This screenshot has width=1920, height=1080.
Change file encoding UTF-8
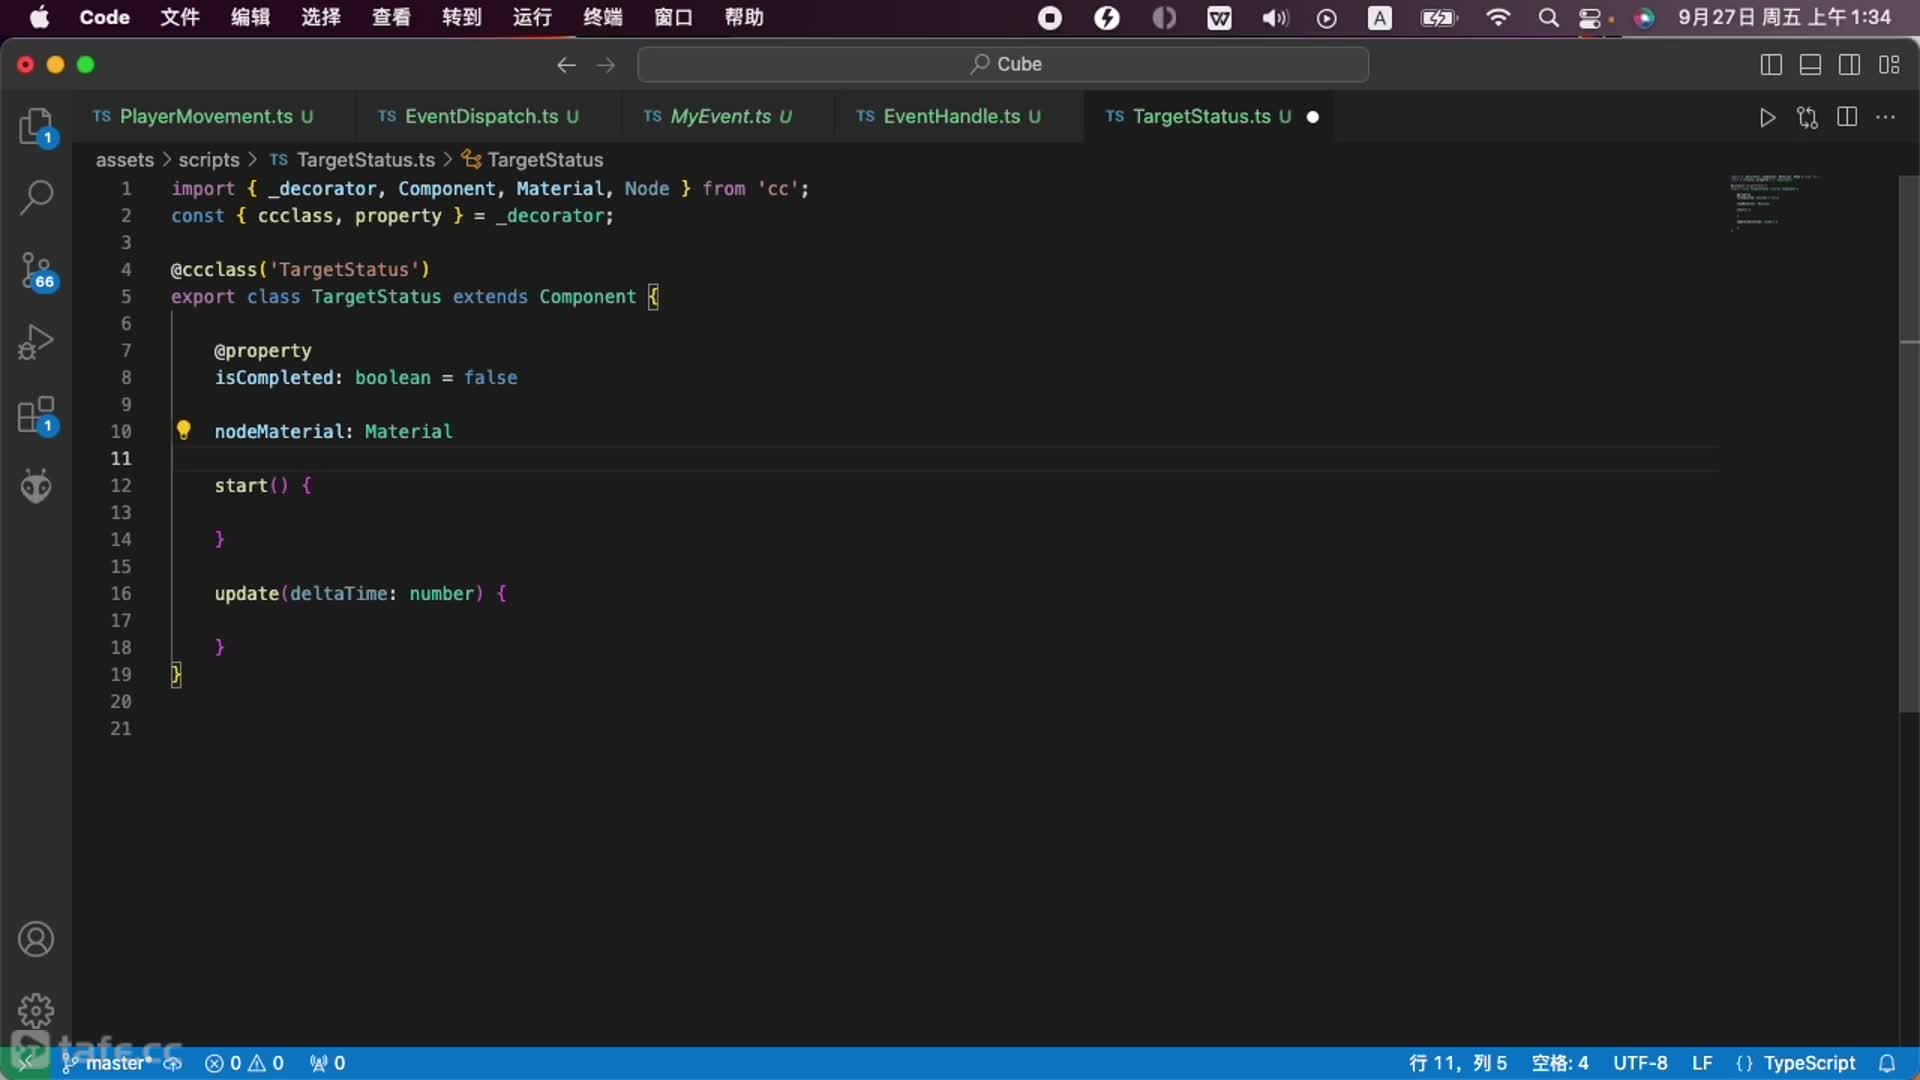tap(1640, 1063)
